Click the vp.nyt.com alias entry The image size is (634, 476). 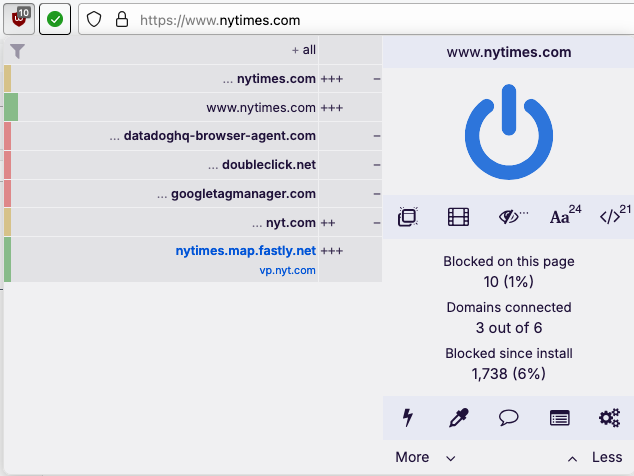click(x=287, y=270)
